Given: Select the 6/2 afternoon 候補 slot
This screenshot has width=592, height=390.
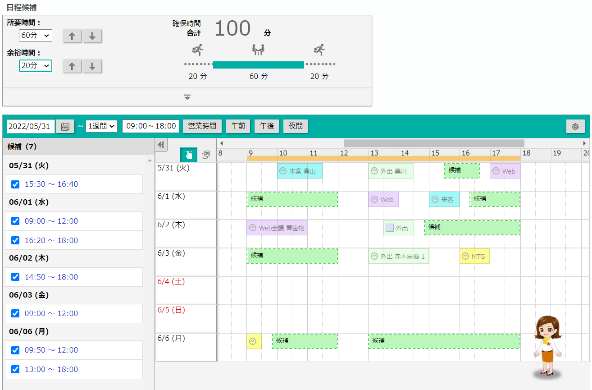Looking at the screenshot, I should pos(472,227).
